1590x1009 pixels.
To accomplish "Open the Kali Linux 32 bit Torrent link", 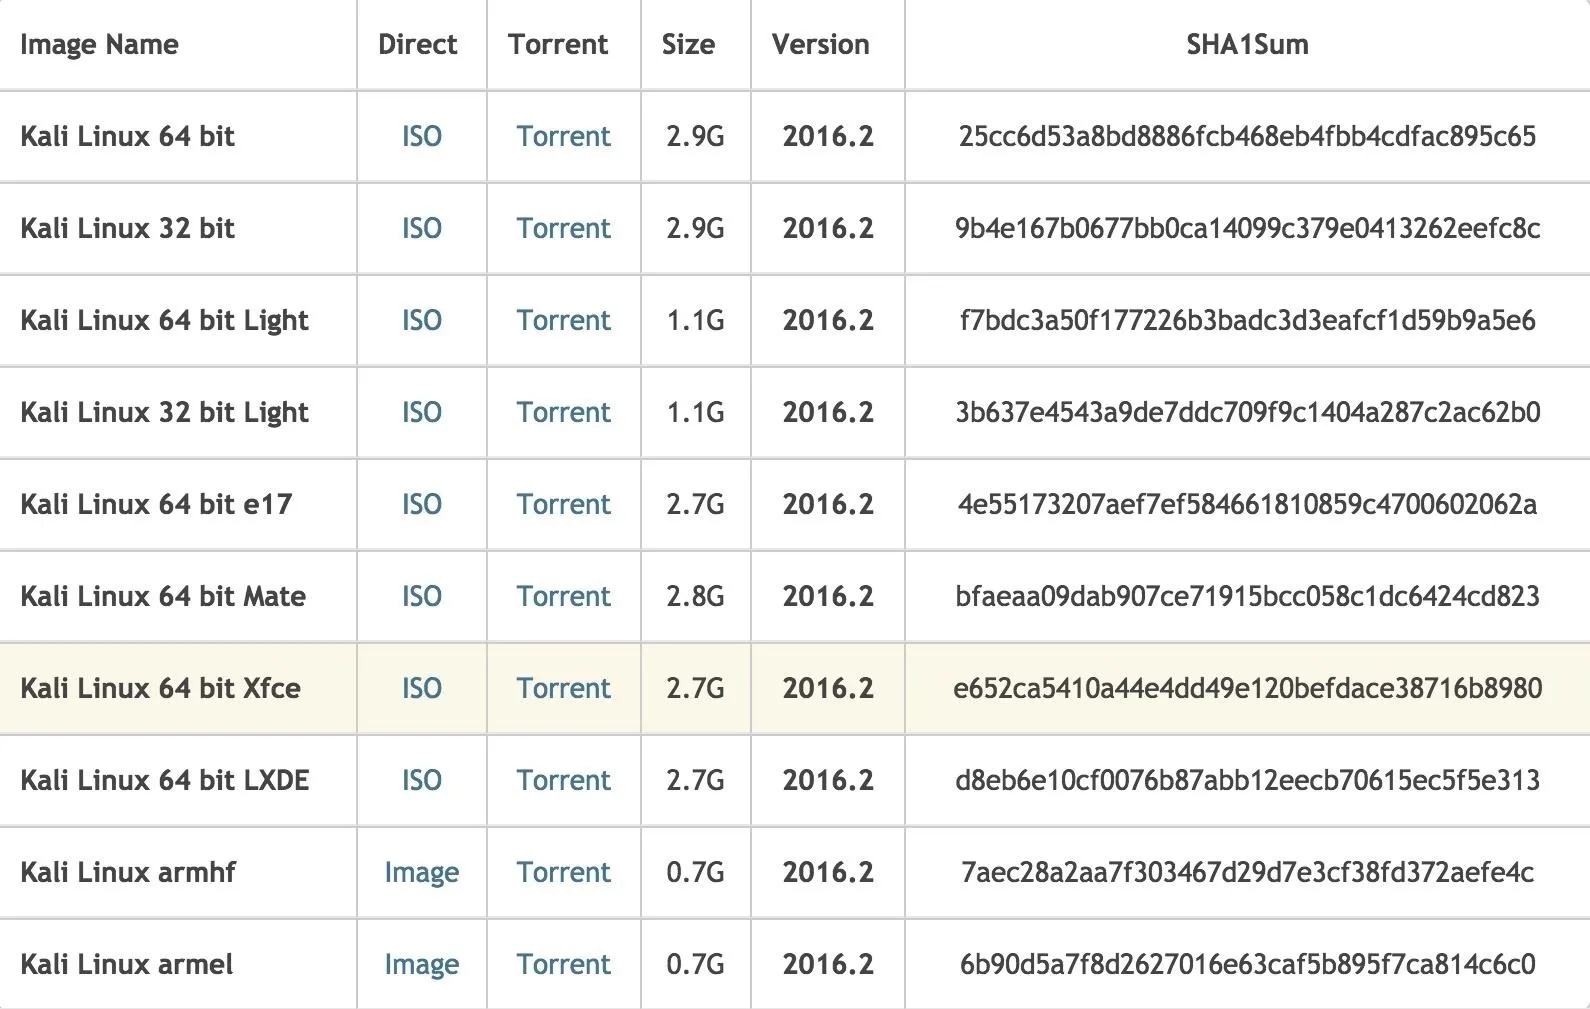I will [563, 228].
